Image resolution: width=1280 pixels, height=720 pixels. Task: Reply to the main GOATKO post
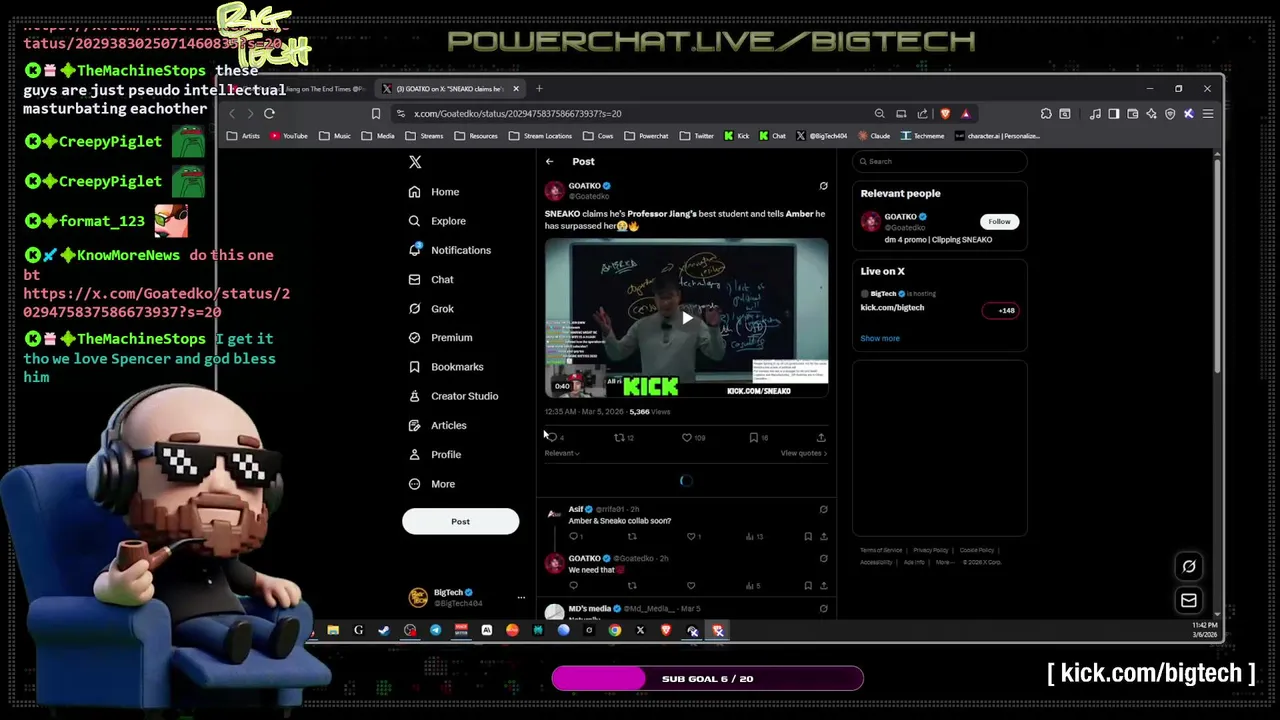tap(551, 437)
